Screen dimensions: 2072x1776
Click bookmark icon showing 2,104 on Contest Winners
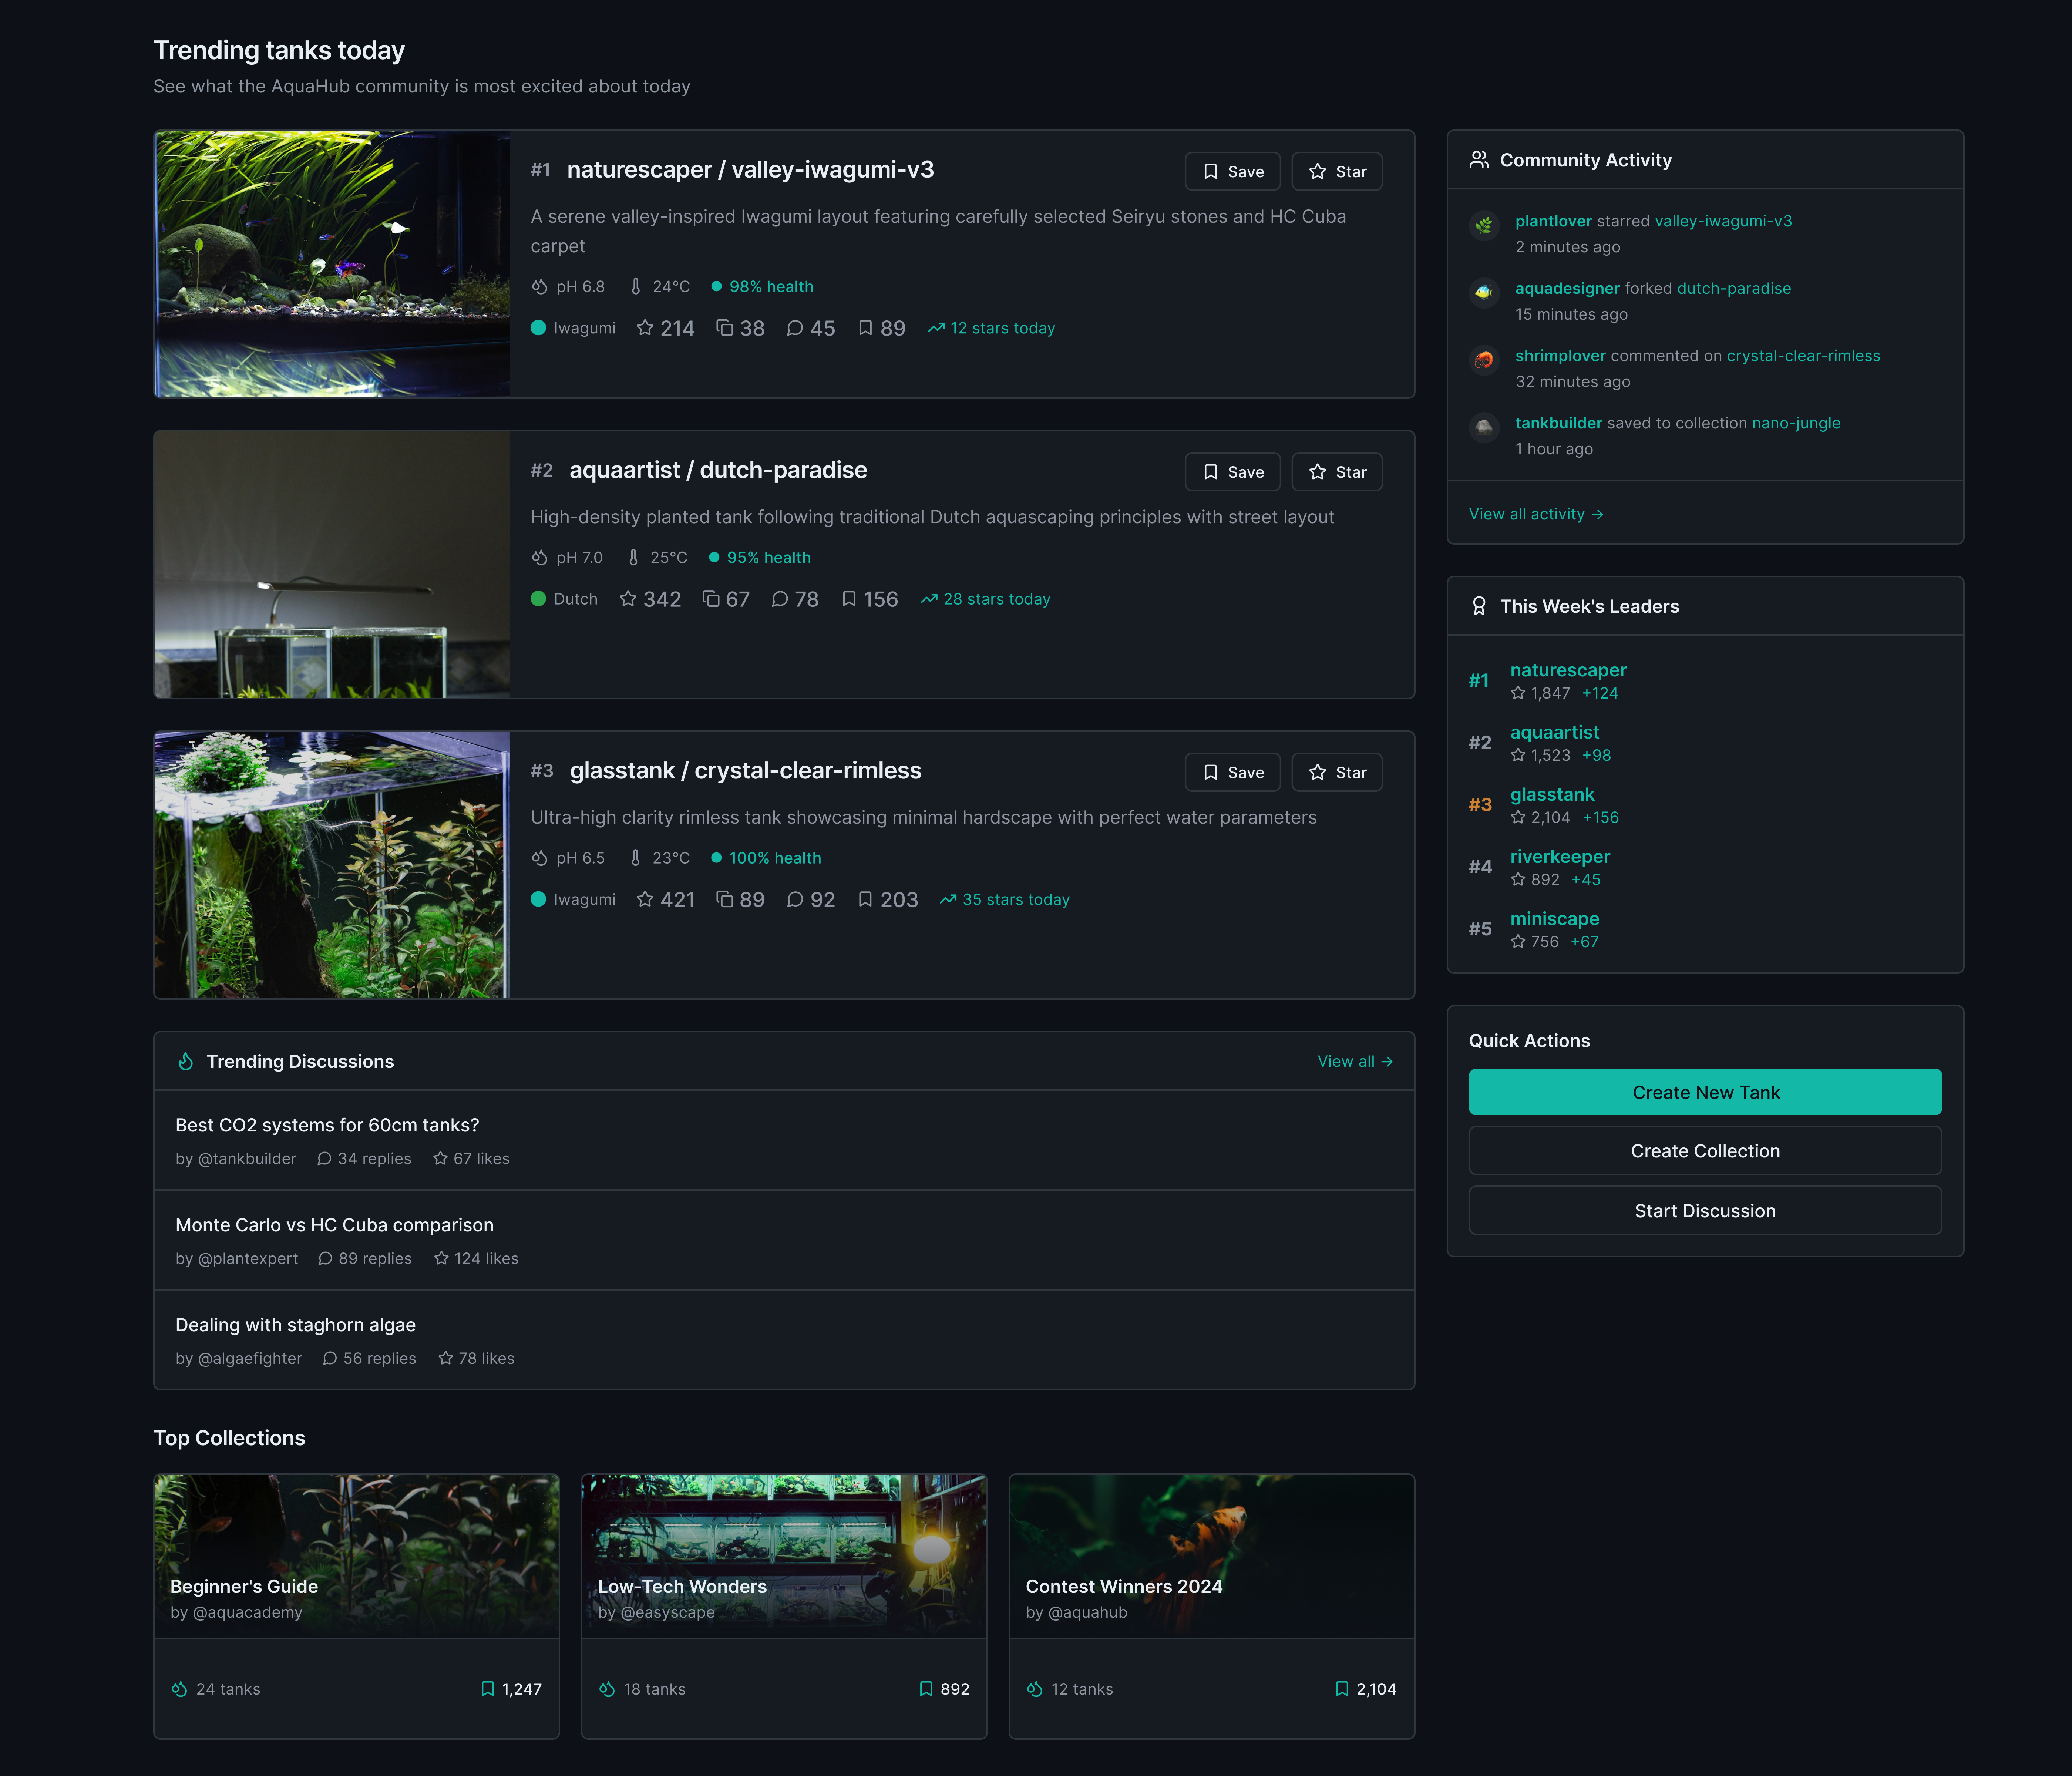click(1342, 1689)
